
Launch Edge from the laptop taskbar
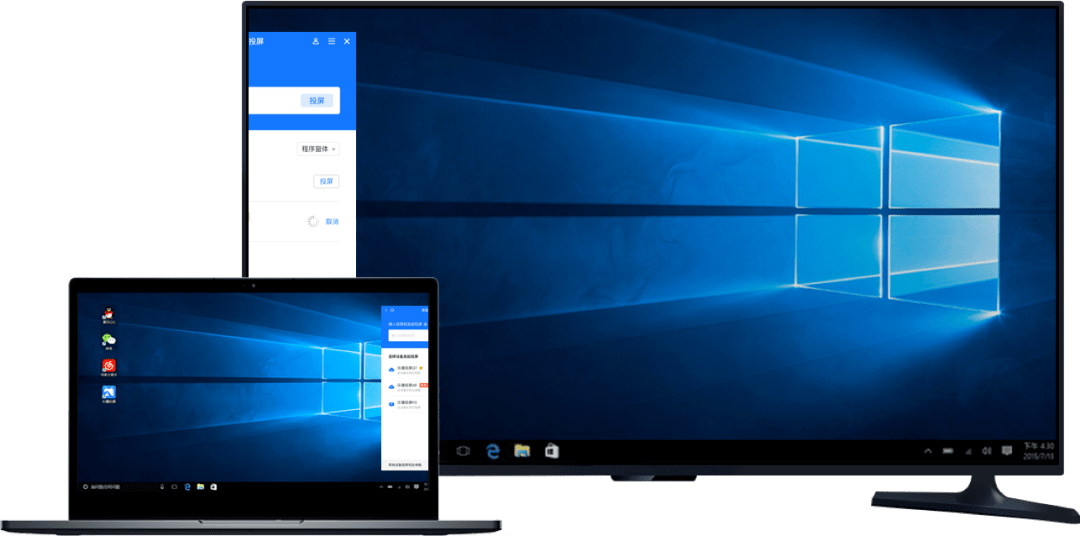click(x=187, y=486)
